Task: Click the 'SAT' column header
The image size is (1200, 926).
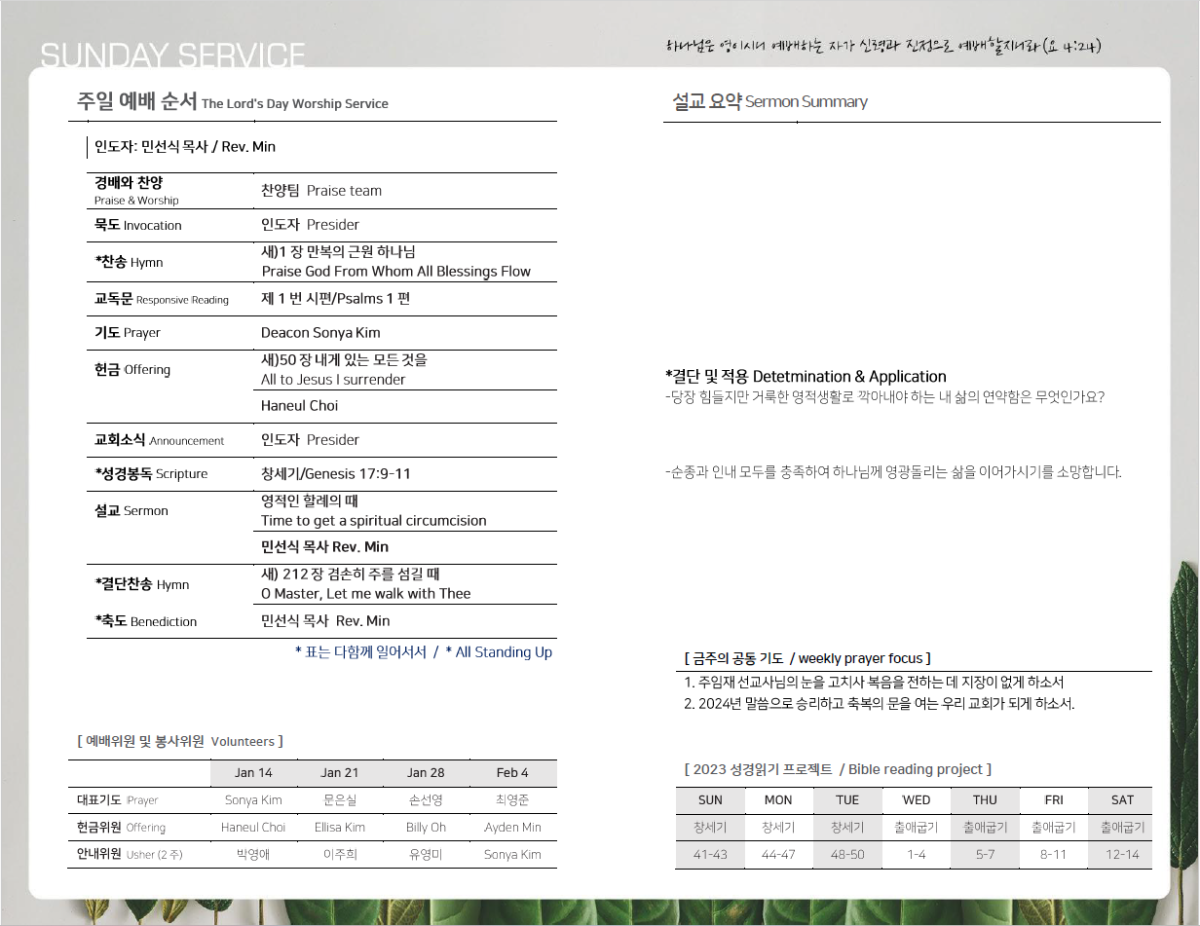Action: tap(1122, 800)
